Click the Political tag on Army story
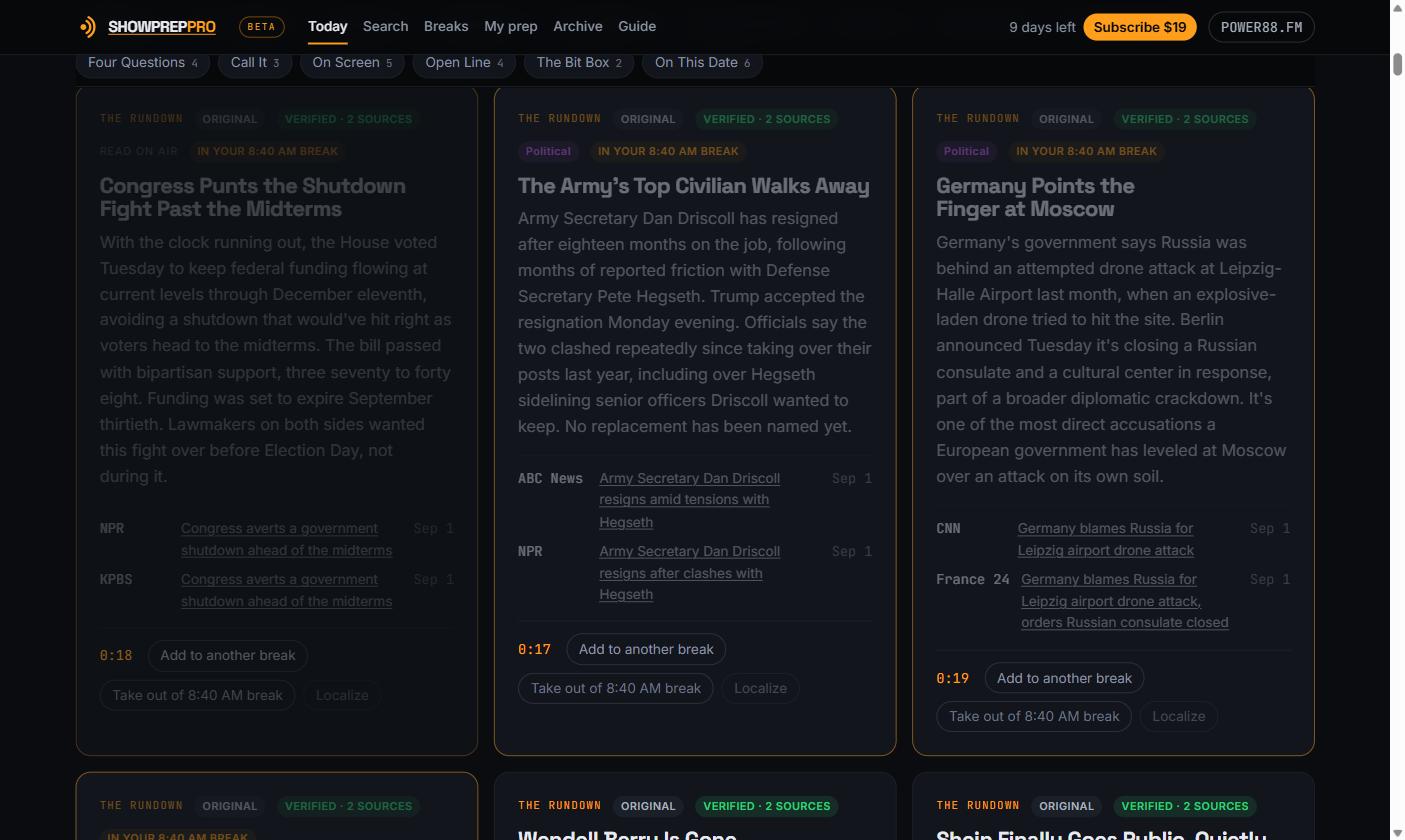Screen dimensions: 1405x840 [x=548, y=151]
